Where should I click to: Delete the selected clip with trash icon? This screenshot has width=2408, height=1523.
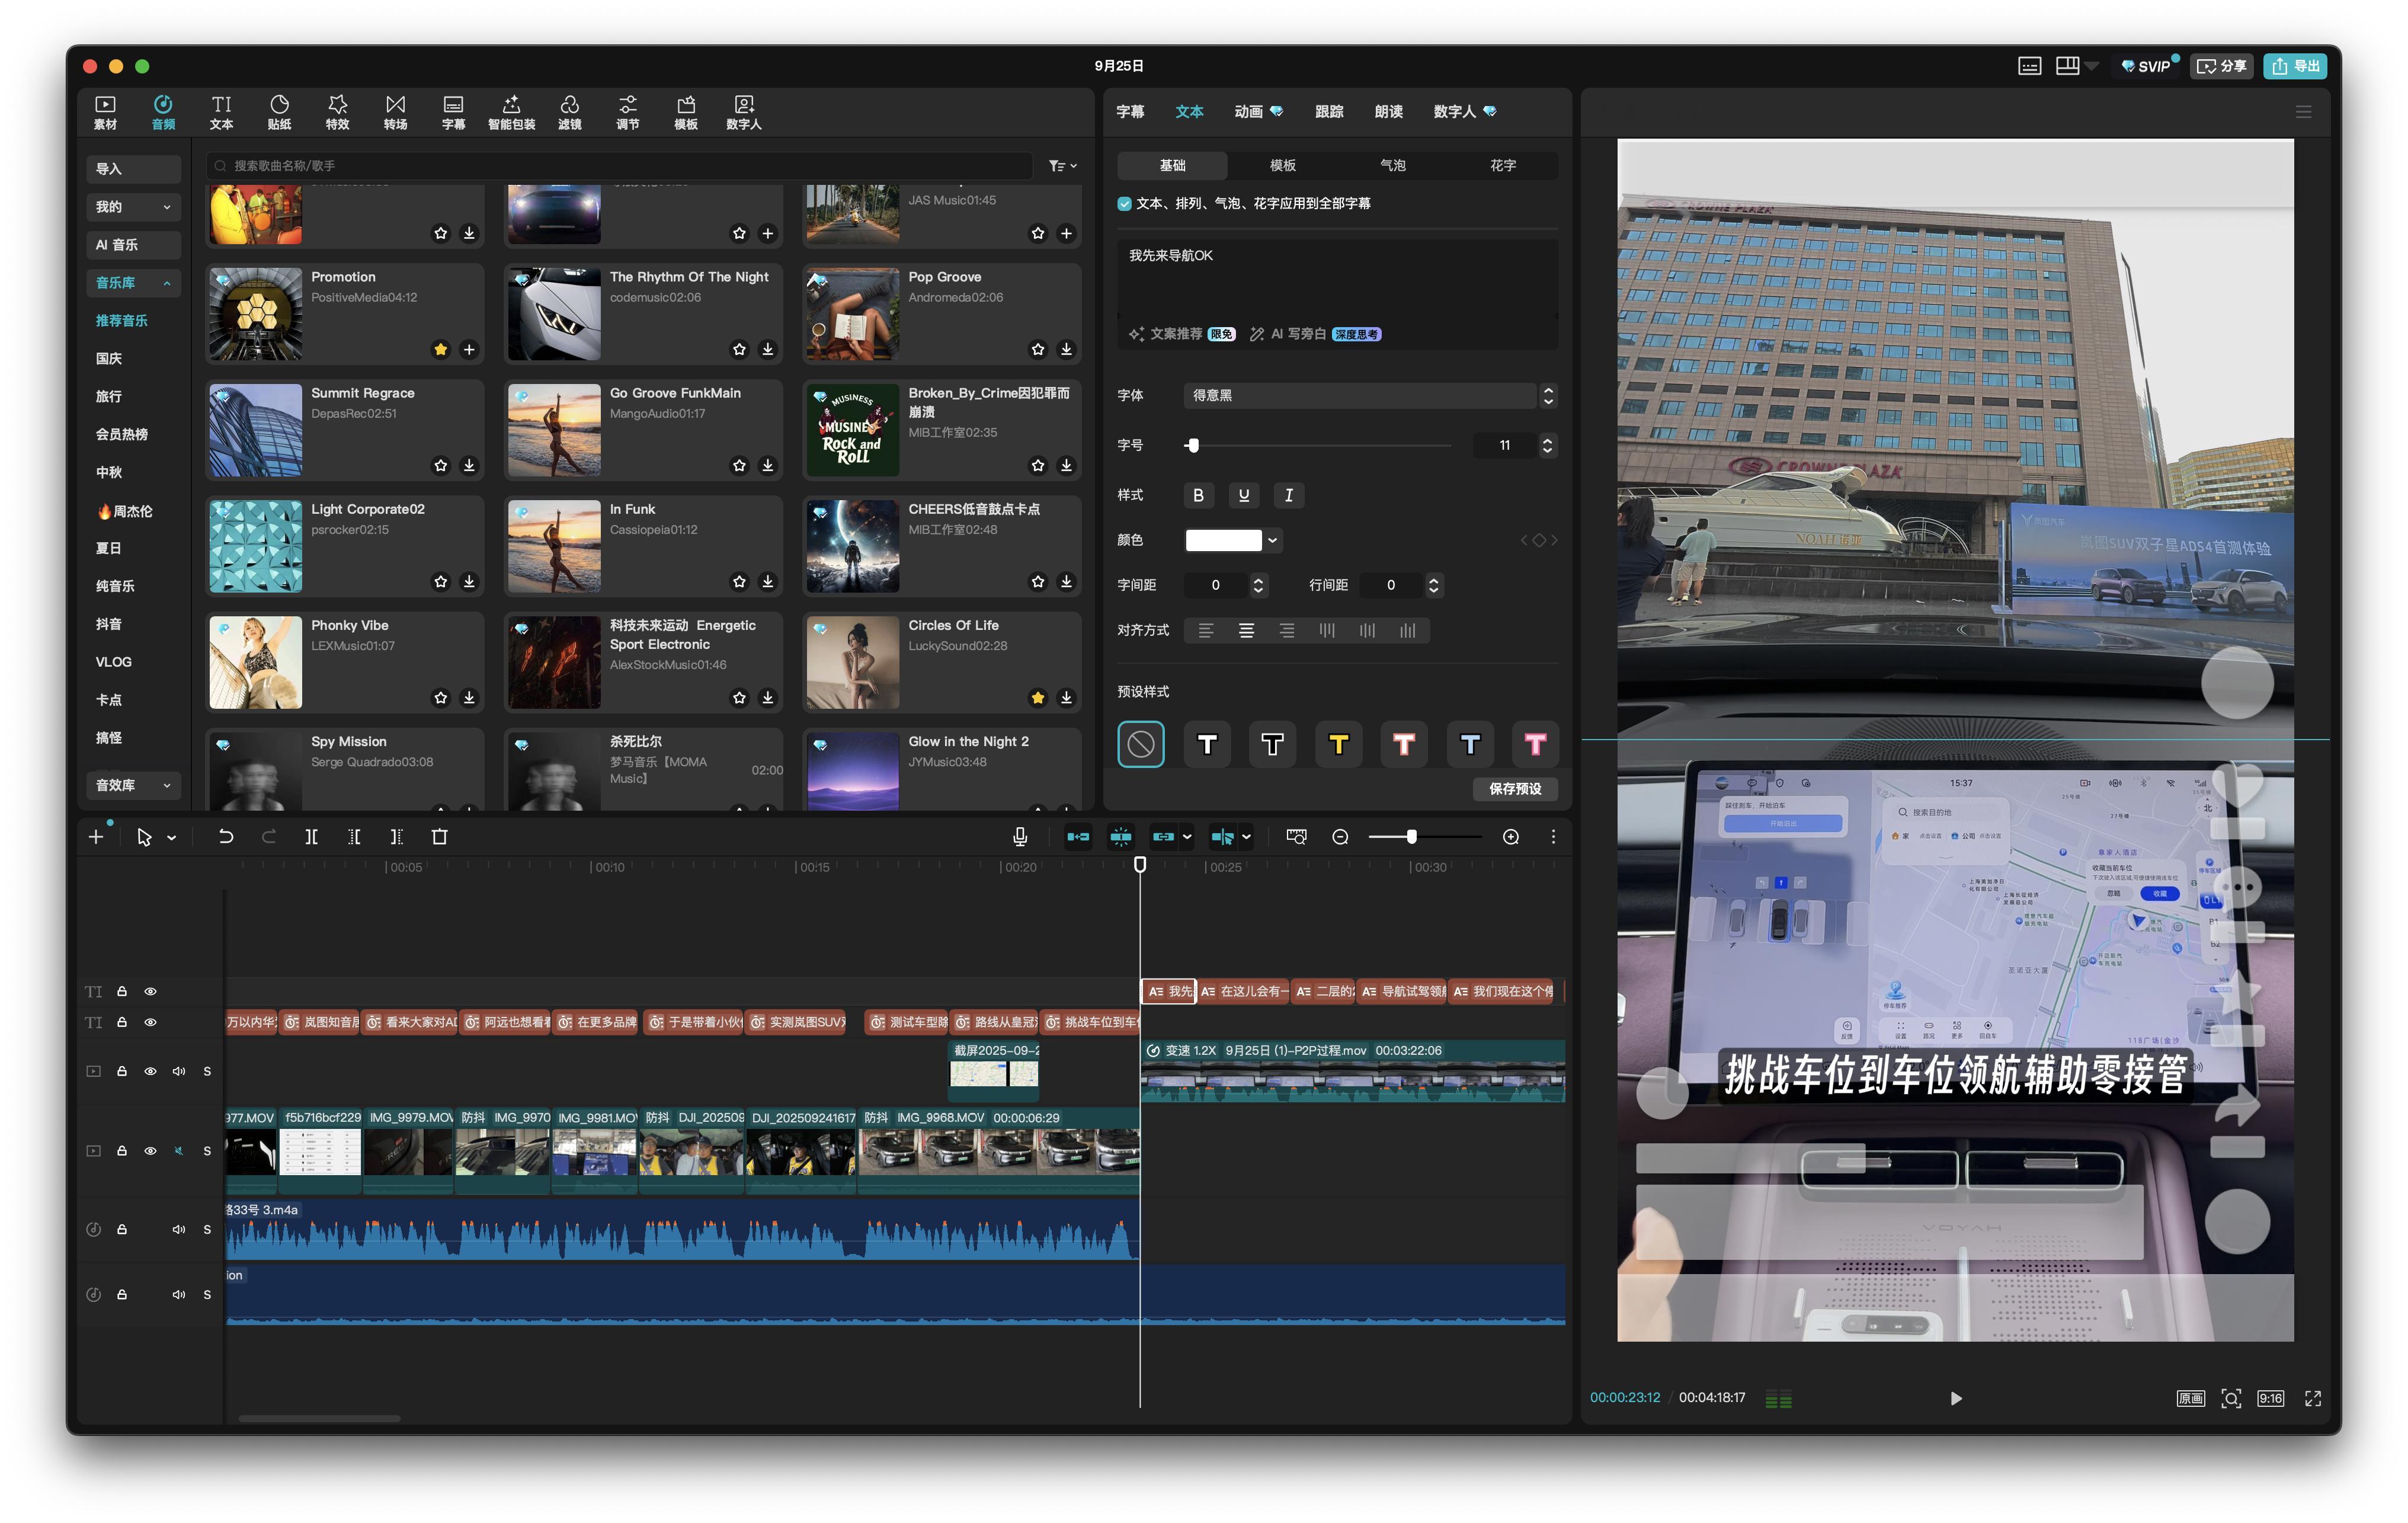pos(439,837)
